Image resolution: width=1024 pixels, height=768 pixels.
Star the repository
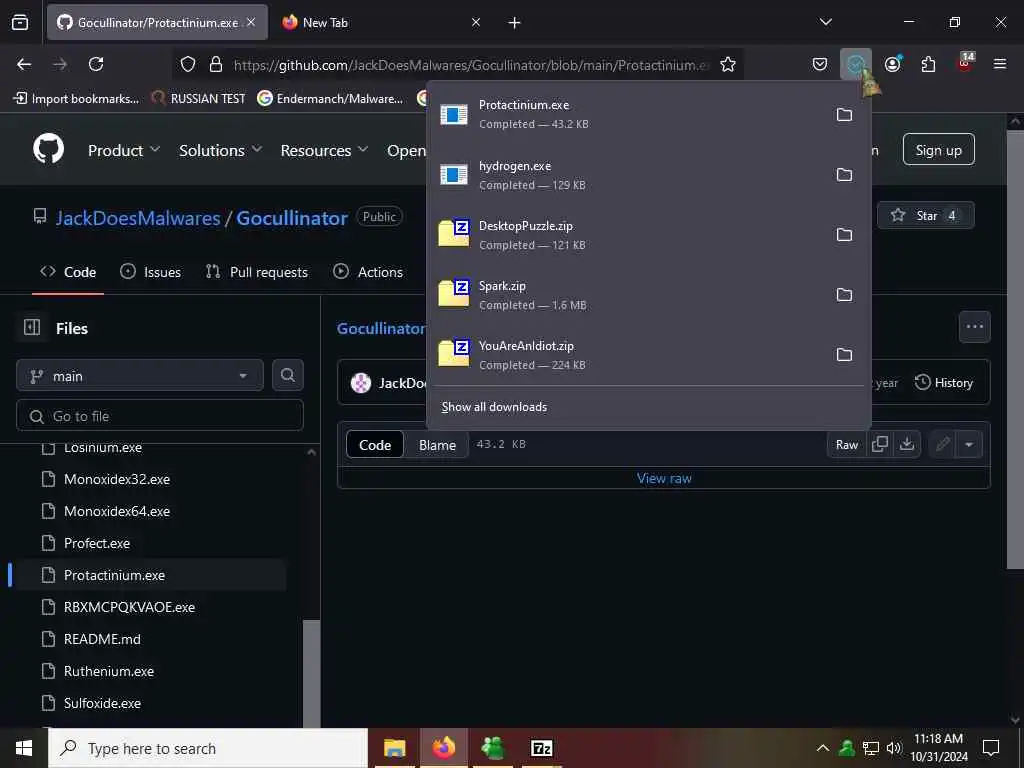(926, 216)
